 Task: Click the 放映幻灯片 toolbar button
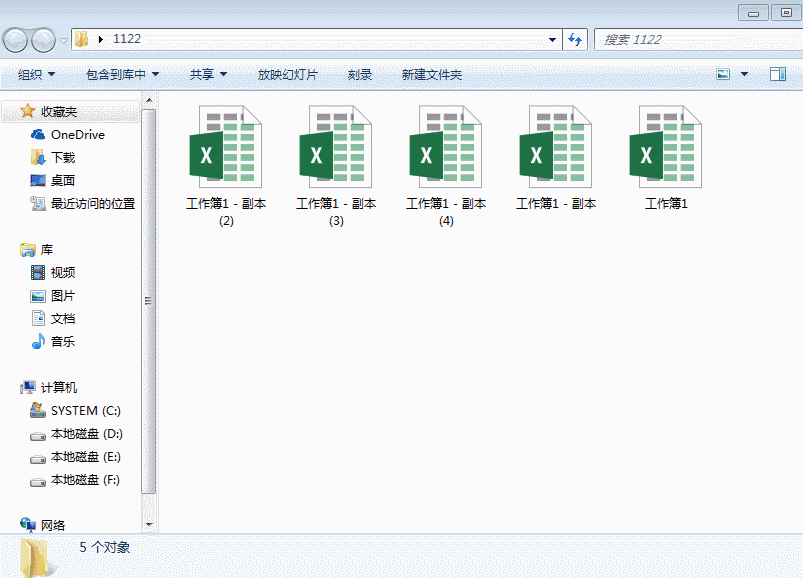[x=288, y=75]
